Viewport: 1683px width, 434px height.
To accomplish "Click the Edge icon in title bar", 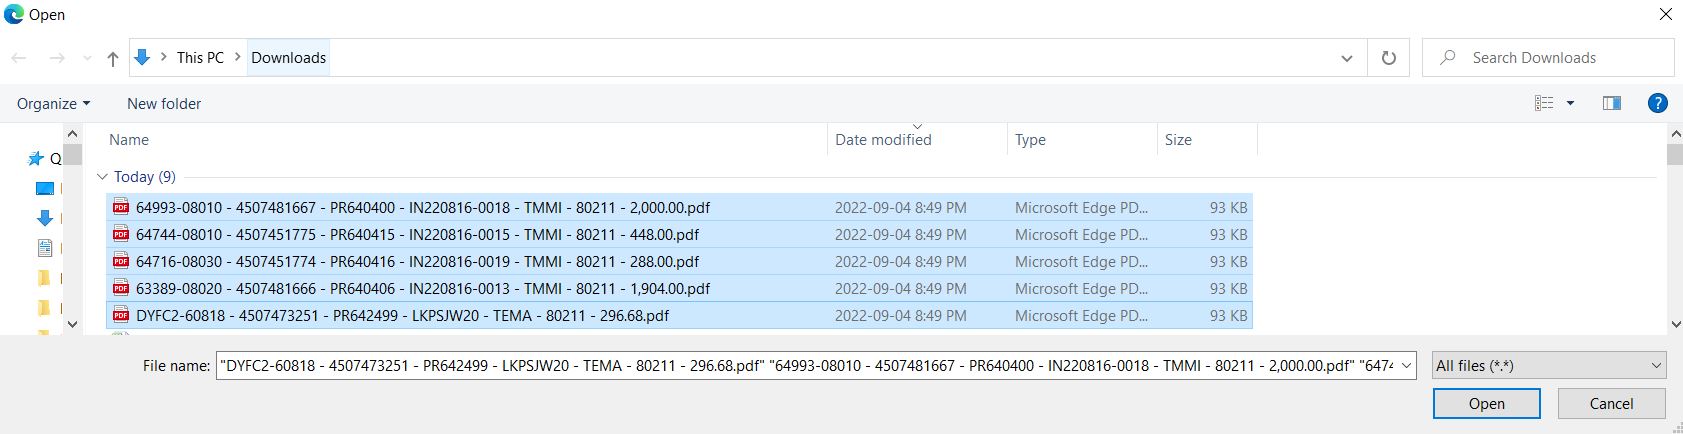I will (14, 14).
